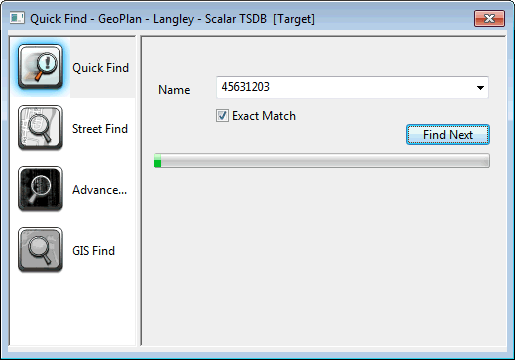The height and width of the screenshot is (360, 515).
Task: Open the dark Advanced find icon
Action: coord(40,189)
